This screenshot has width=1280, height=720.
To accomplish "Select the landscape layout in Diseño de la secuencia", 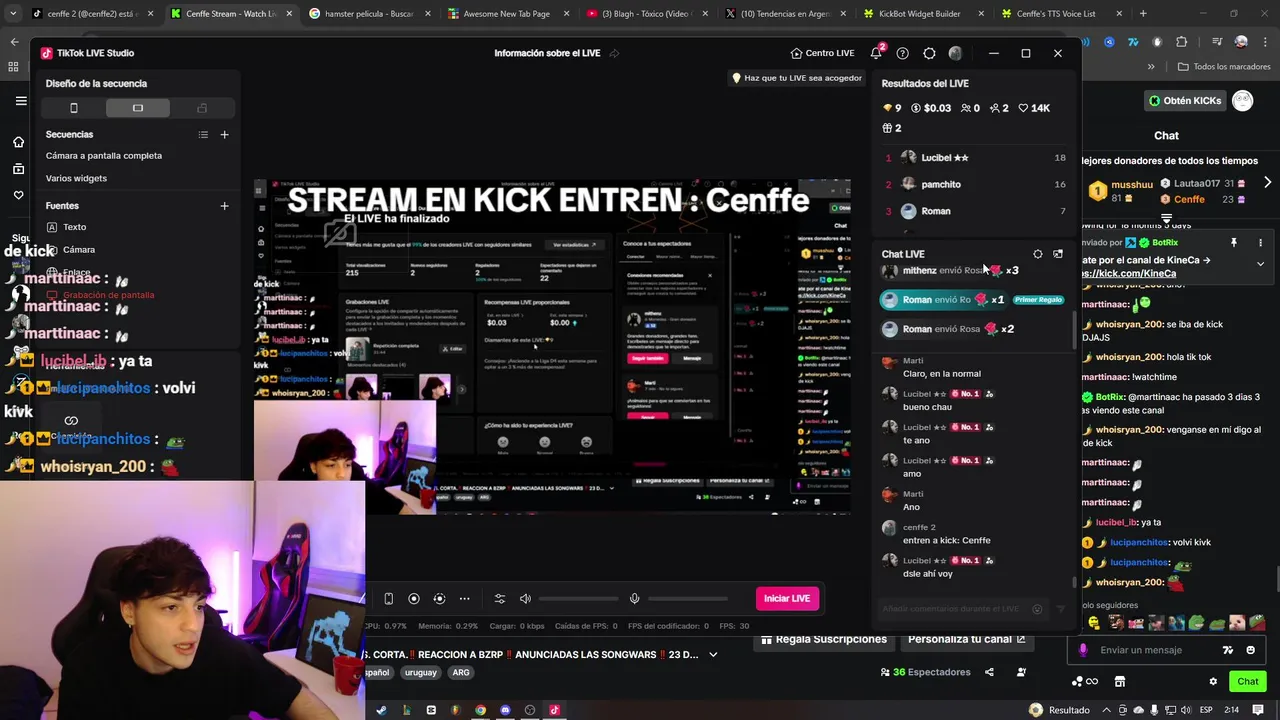I will tap(138, 108).
